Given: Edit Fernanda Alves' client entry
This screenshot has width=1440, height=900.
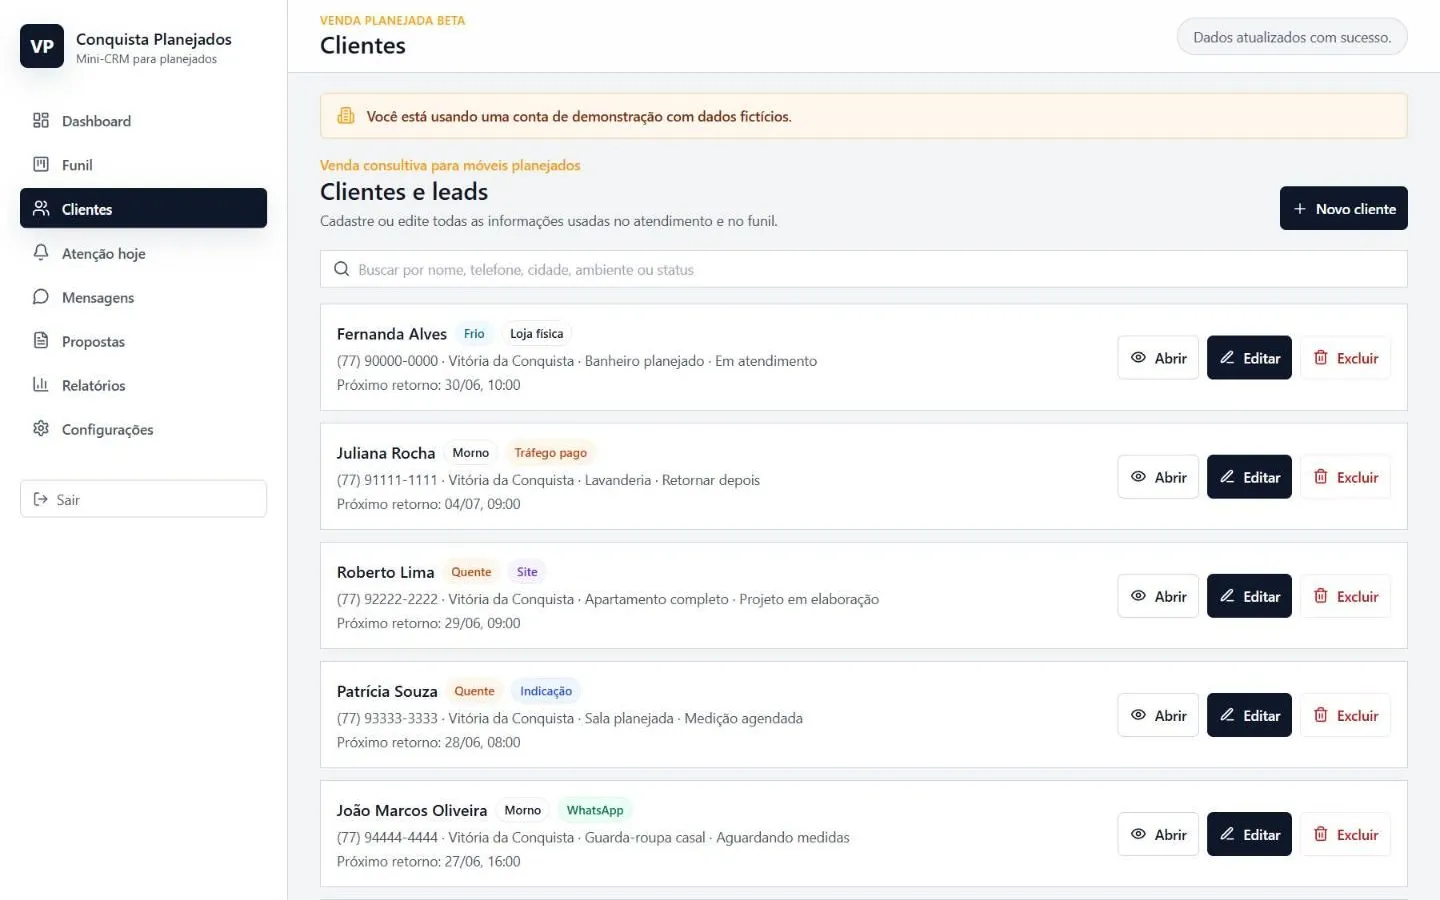Looking at the screenshot, I should pyautogui.click(x=1249, y=358).
